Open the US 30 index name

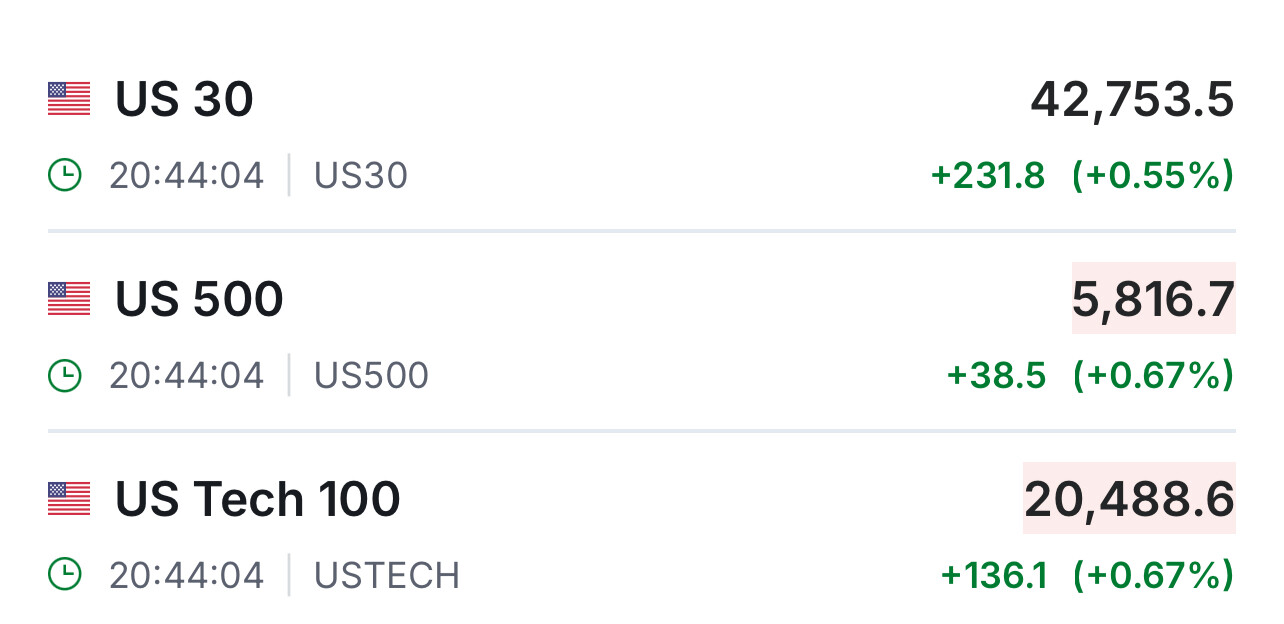[x=184, y=99]
